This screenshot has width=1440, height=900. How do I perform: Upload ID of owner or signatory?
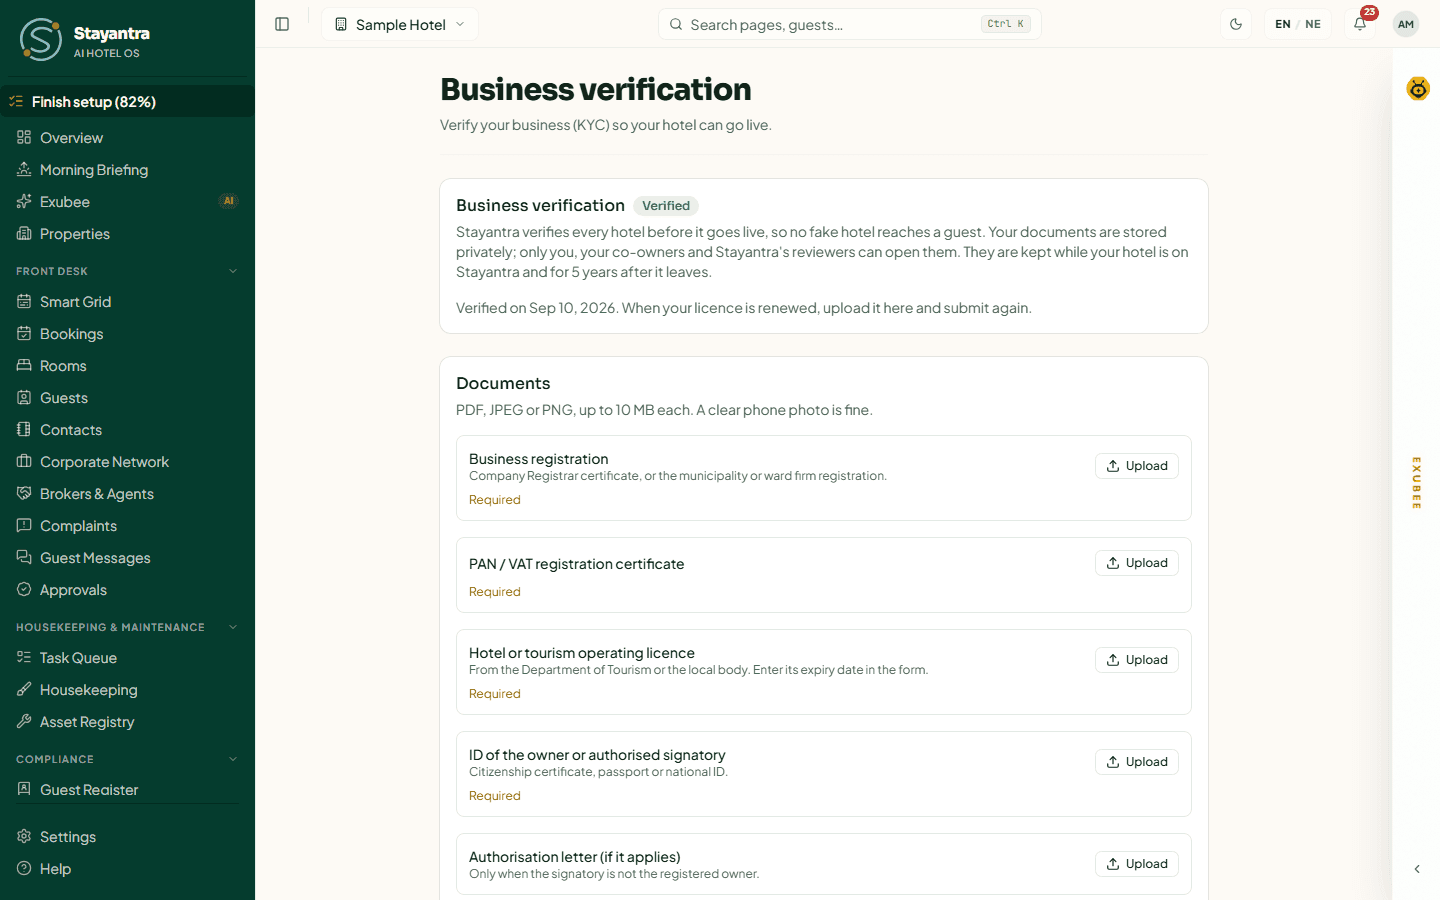click(1137, 762)
